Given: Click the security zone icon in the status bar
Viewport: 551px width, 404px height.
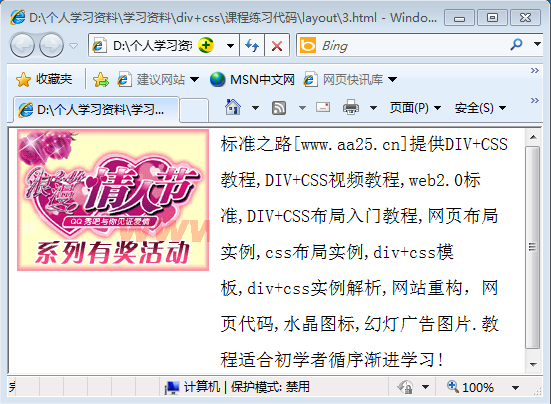Looking at the screenshot, I should (405, 387).
